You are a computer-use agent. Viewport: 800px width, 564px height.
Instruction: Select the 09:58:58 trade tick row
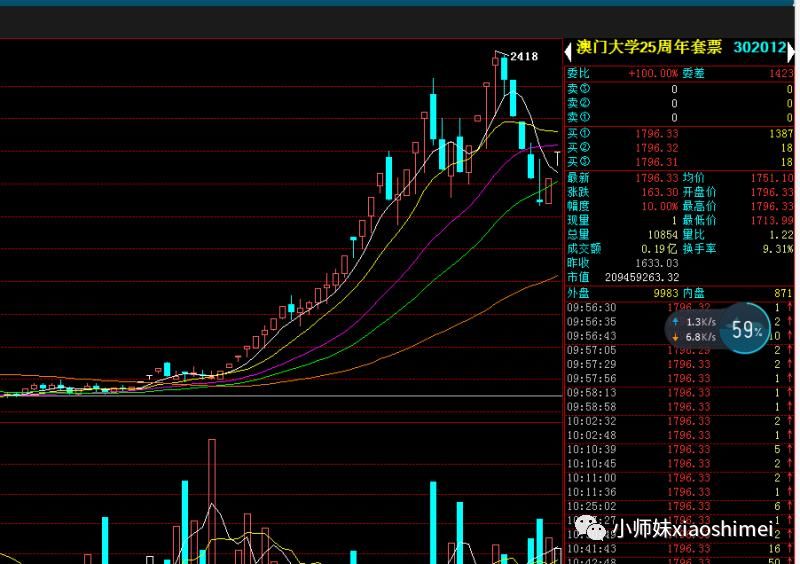tap(680, 407)
